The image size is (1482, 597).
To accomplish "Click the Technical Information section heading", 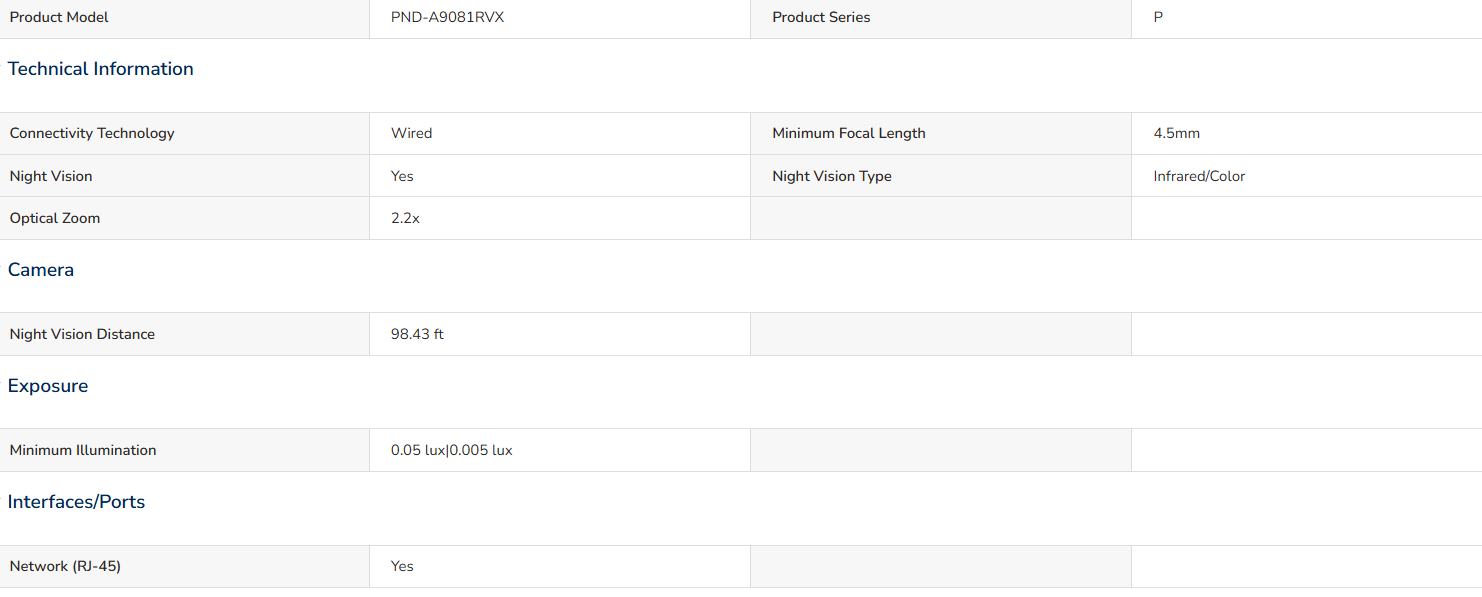I will pos(101,69).
